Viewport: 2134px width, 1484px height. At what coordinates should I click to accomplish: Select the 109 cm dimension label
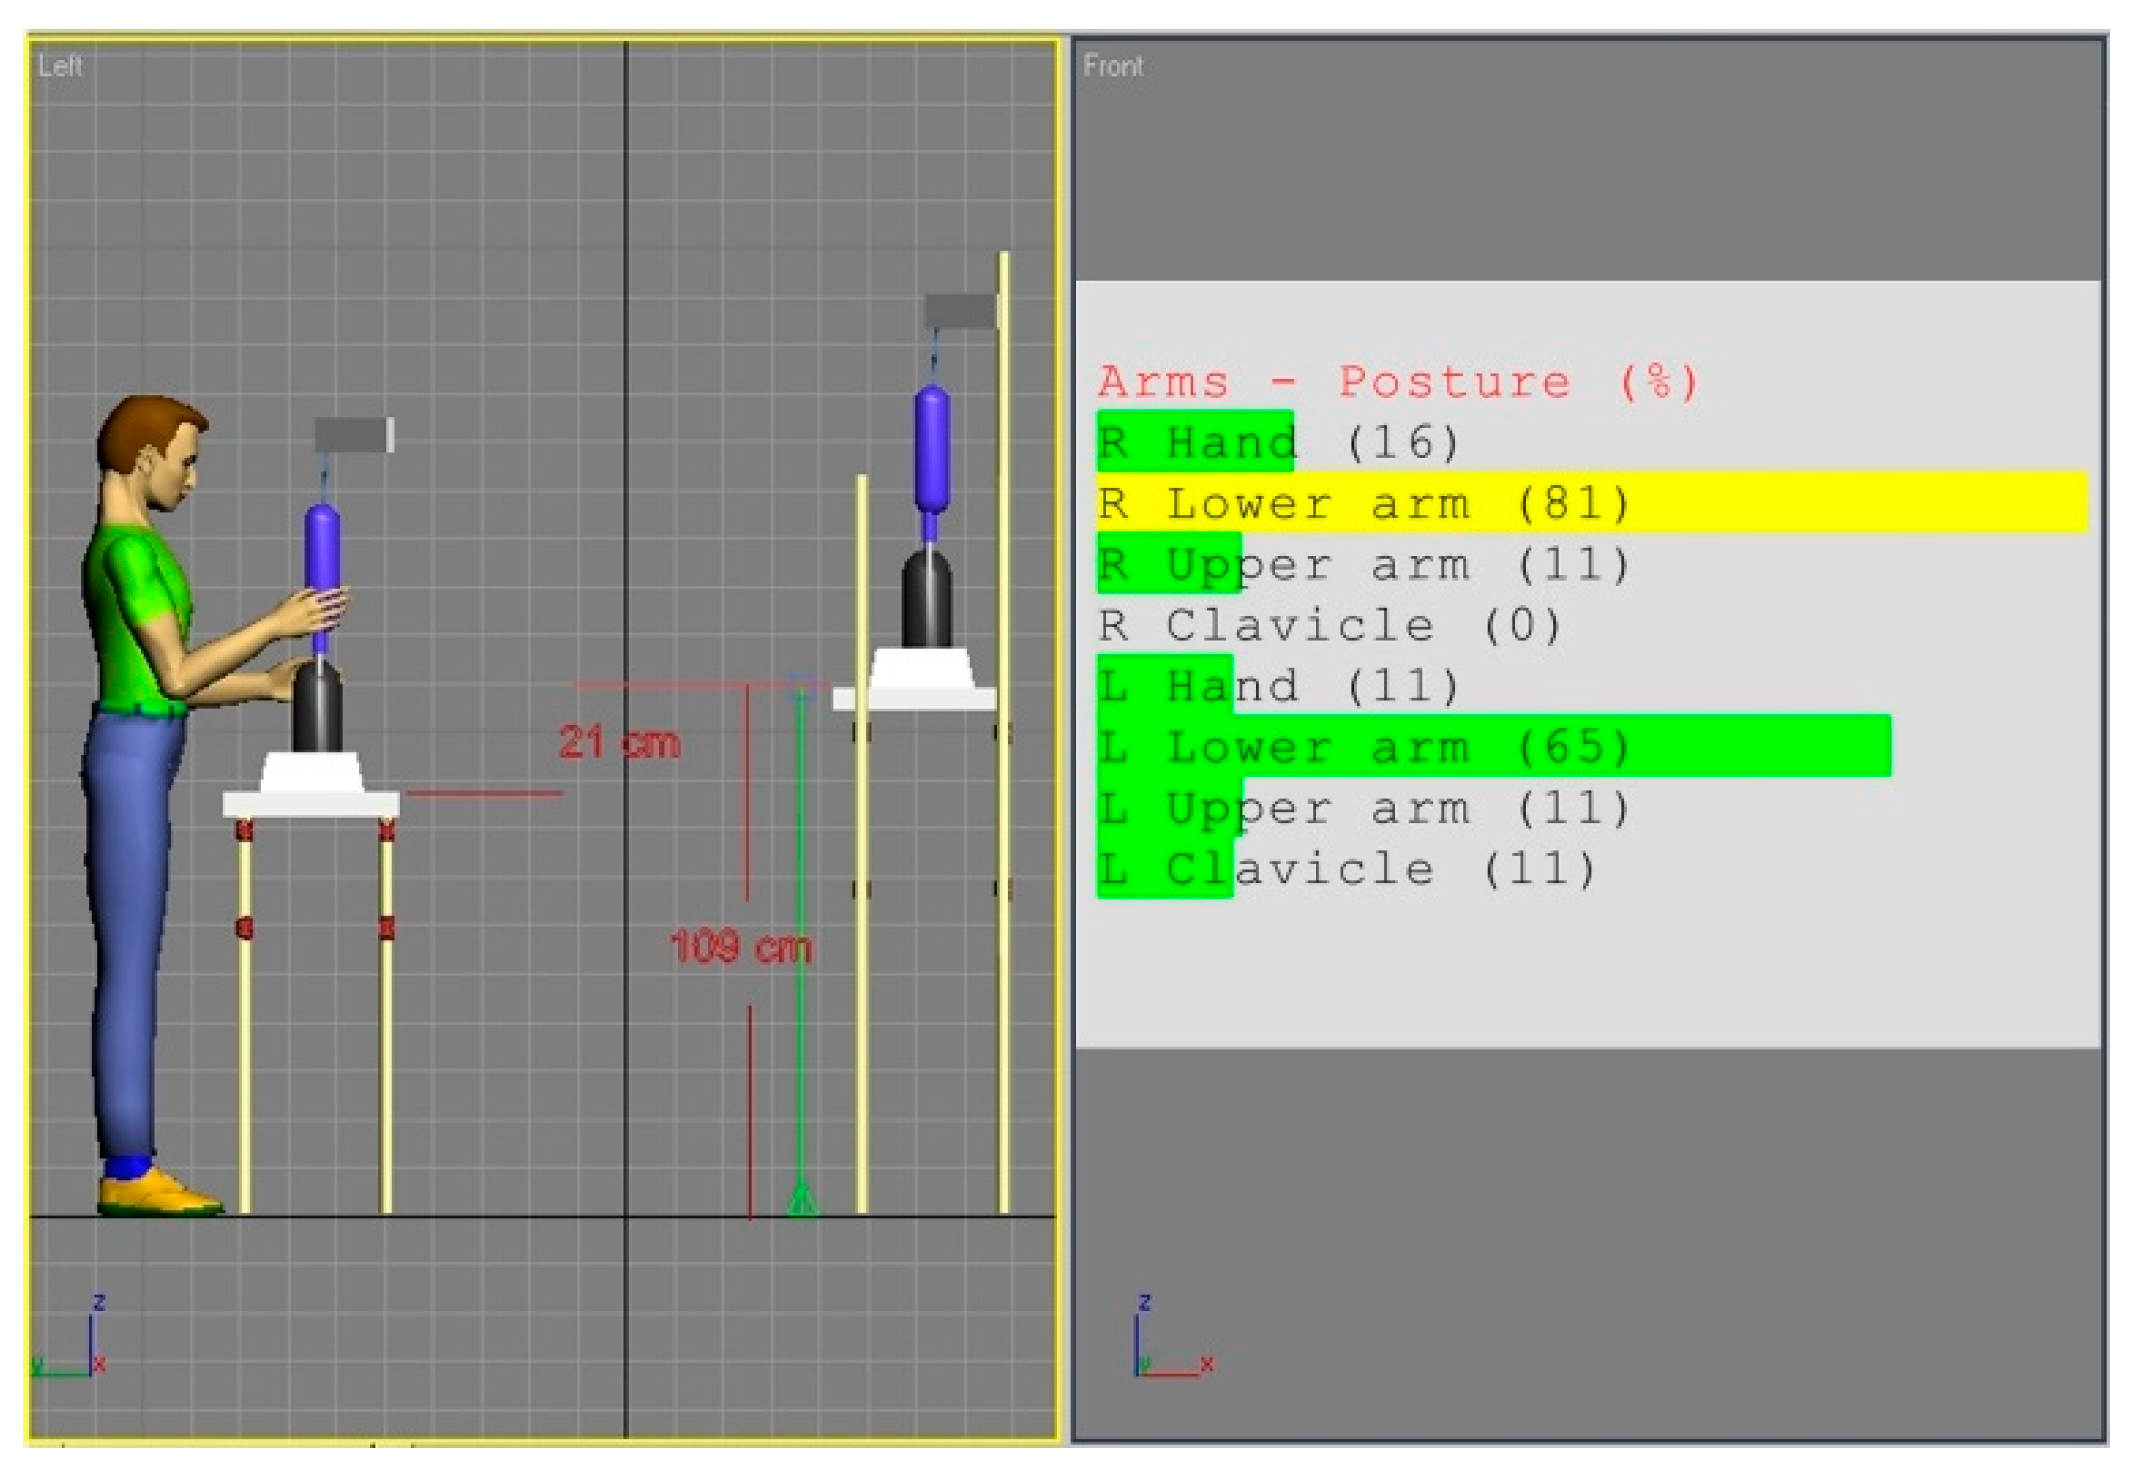[x=741, y=946]
